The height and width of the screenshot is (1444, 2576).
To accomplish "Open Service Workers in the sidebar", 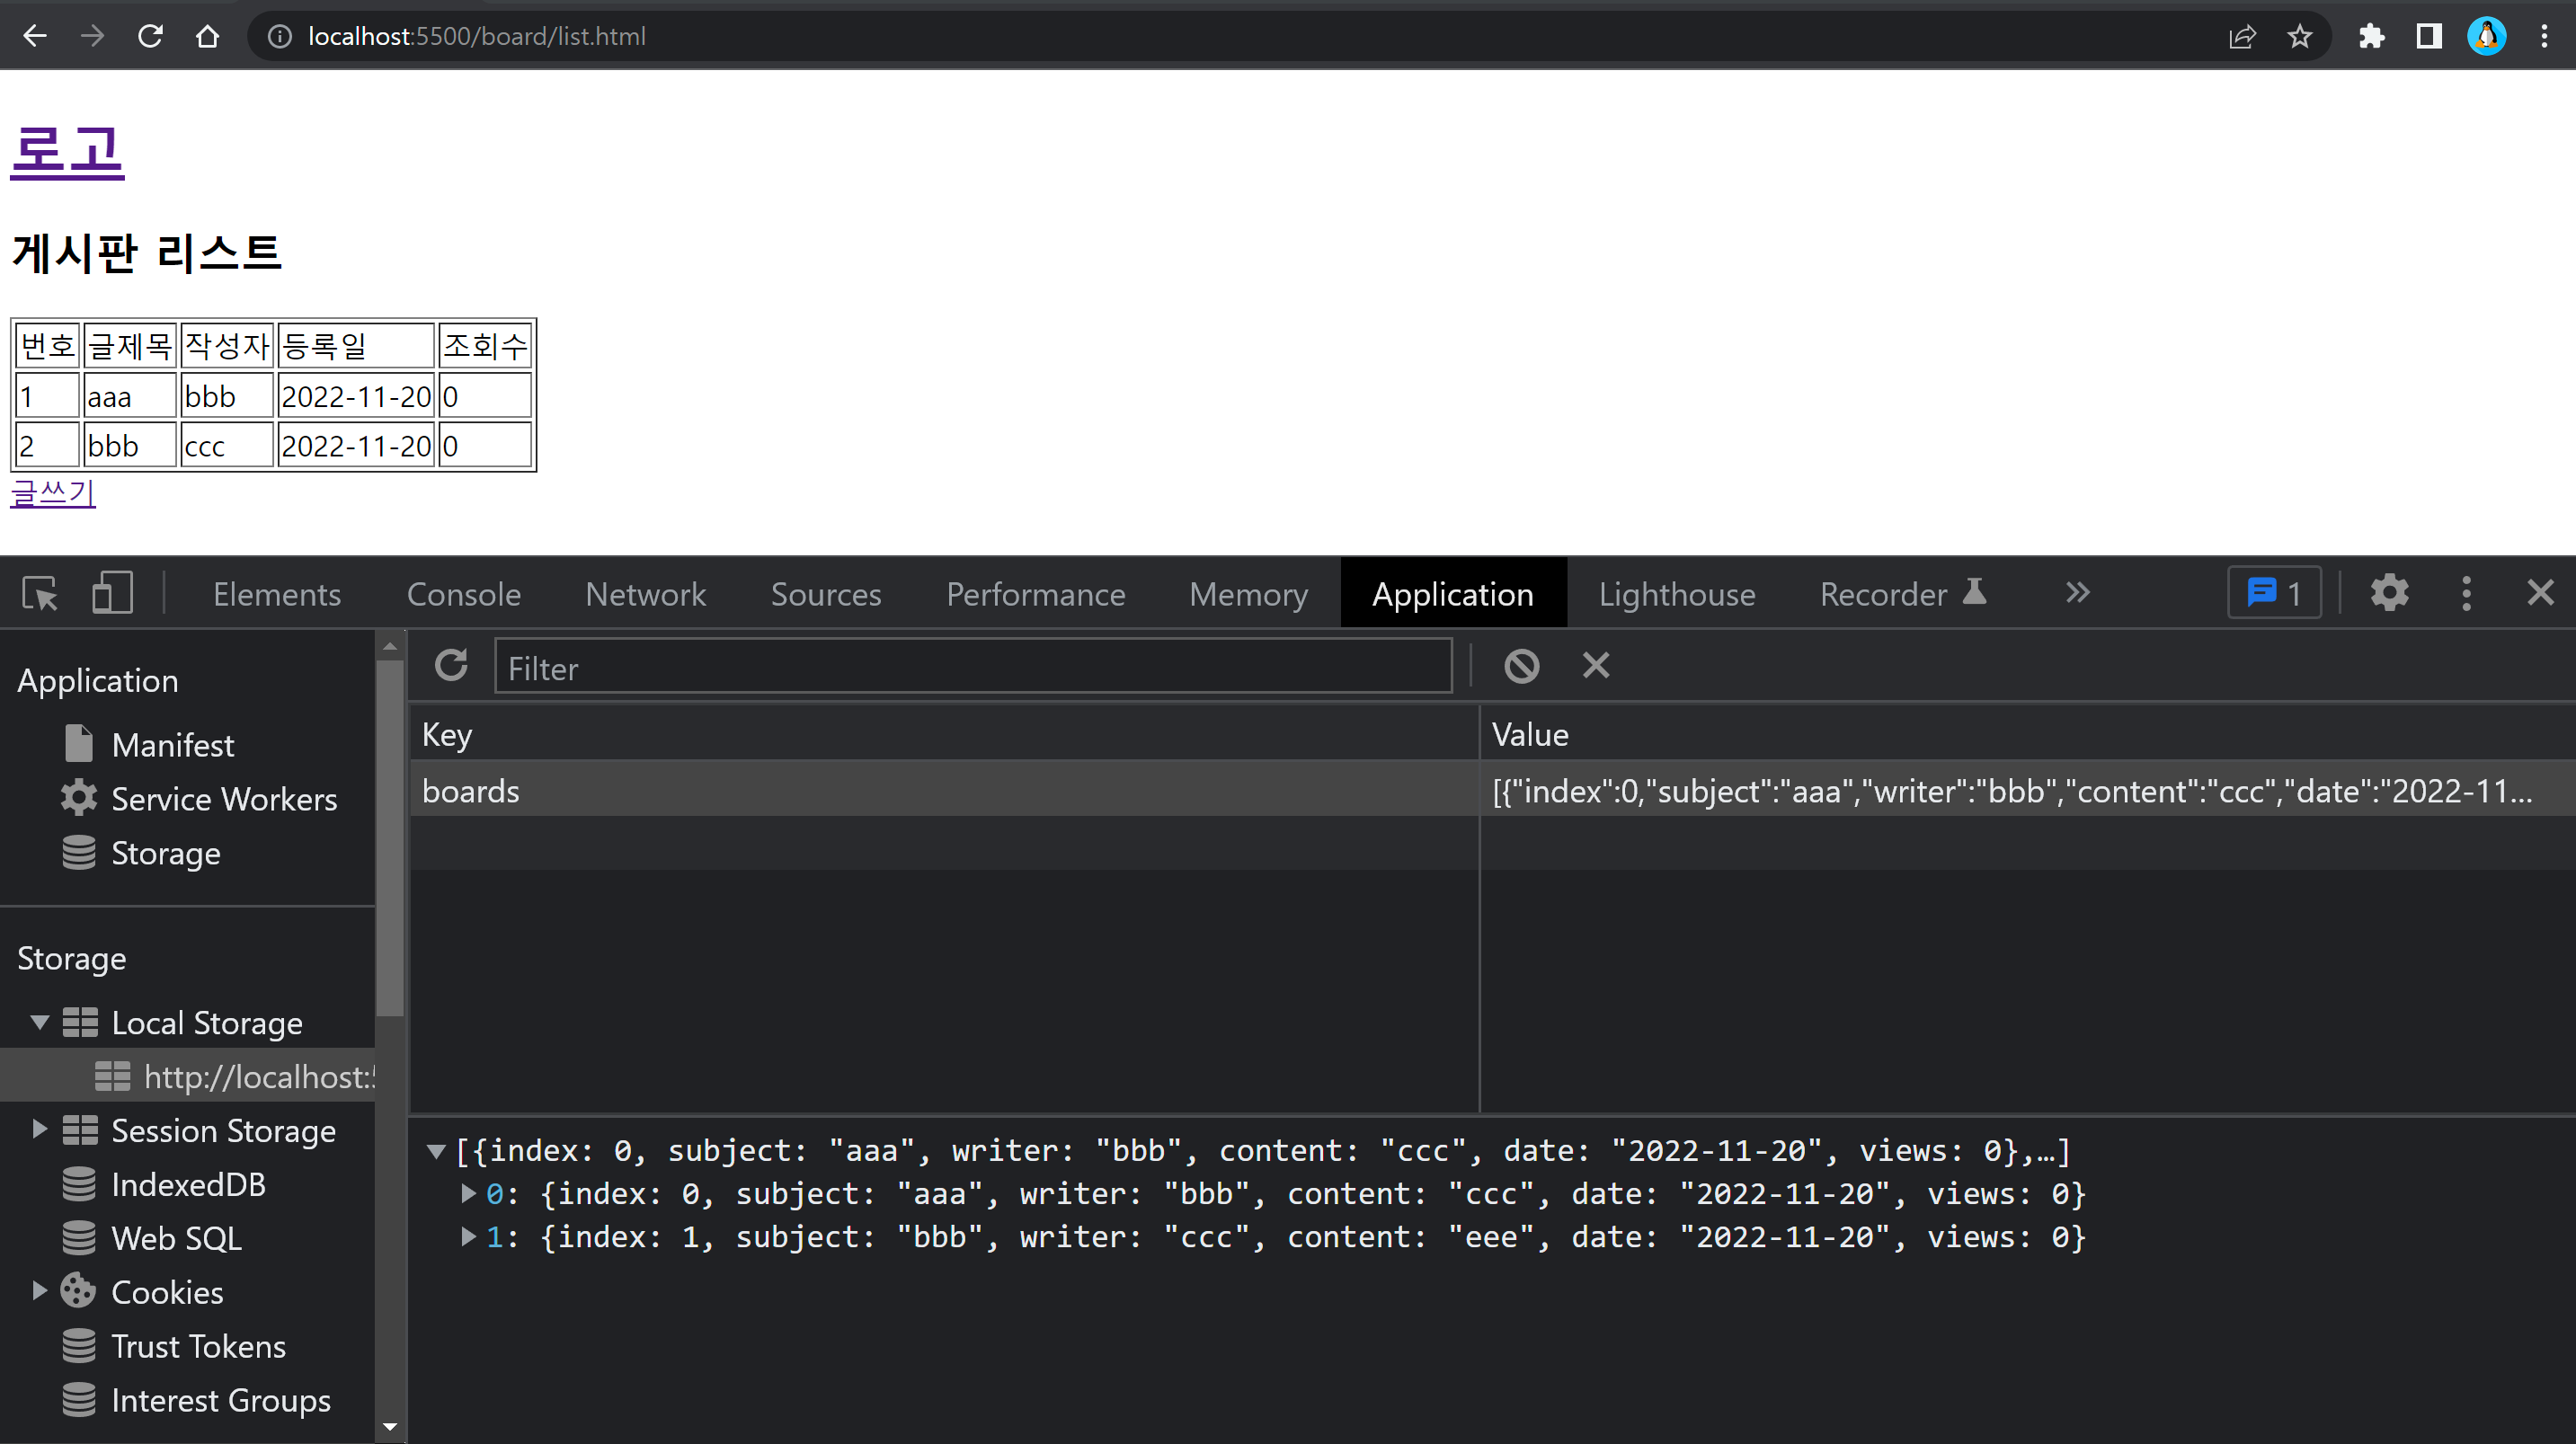I will click(x=224, y=799).
